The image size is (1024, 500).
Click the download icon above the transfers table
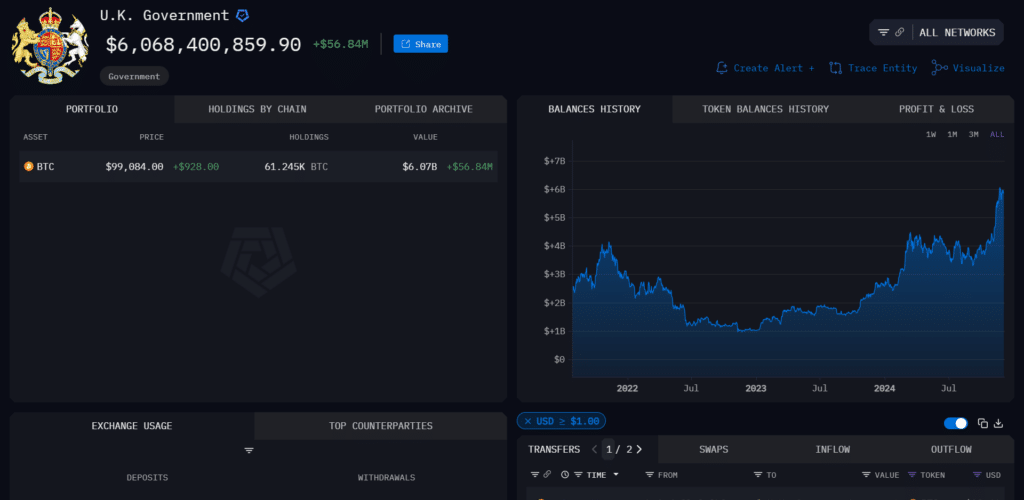pyautogui.click(x=998, y=423)
